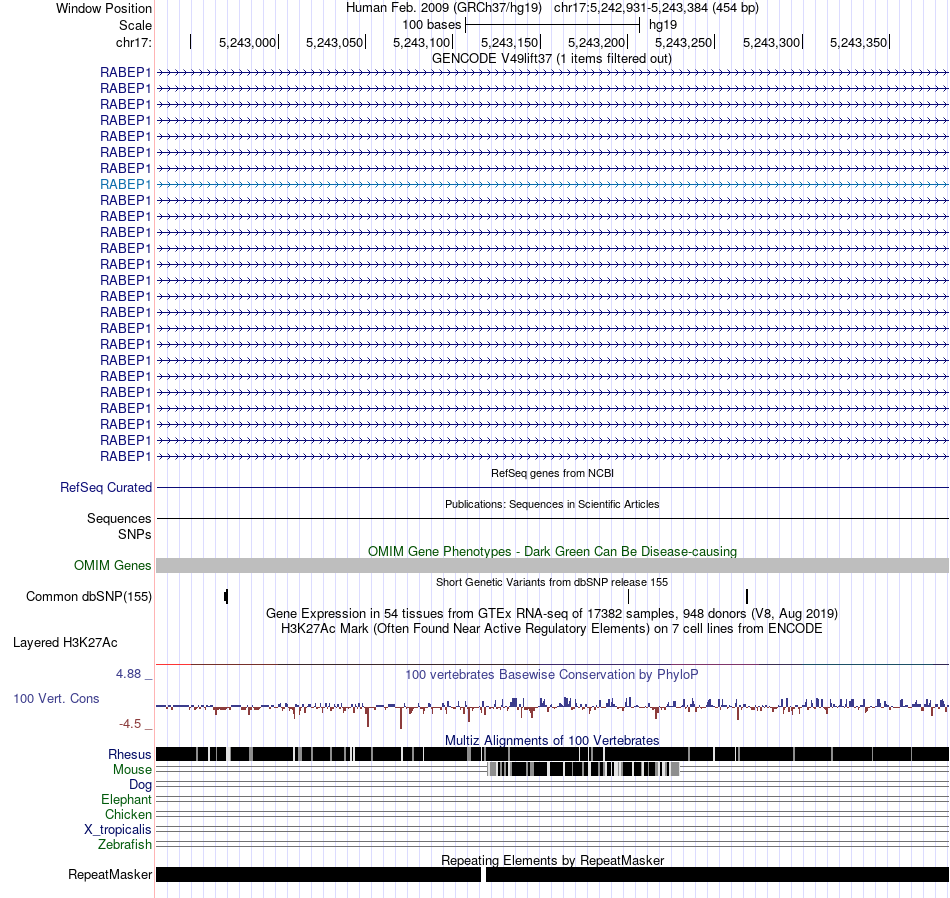Open 'Short Genetic Variants from dbSNP release 155'

[552, 582]
